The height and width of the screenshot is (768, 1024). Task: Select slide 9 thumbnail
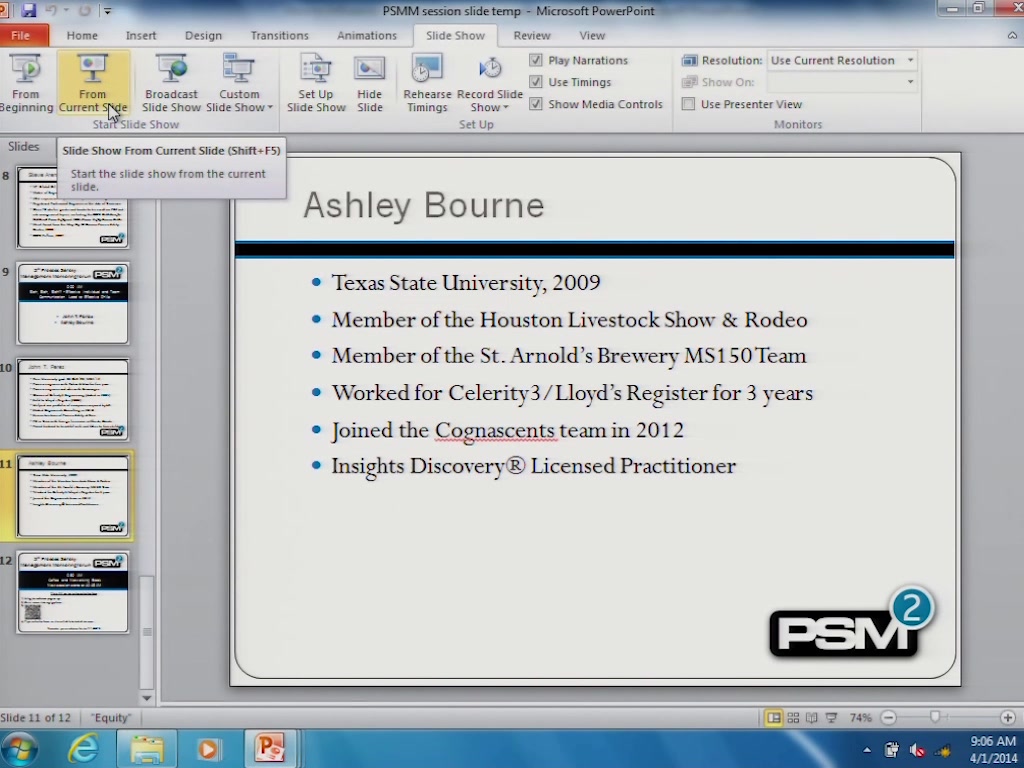coord(72,303)
